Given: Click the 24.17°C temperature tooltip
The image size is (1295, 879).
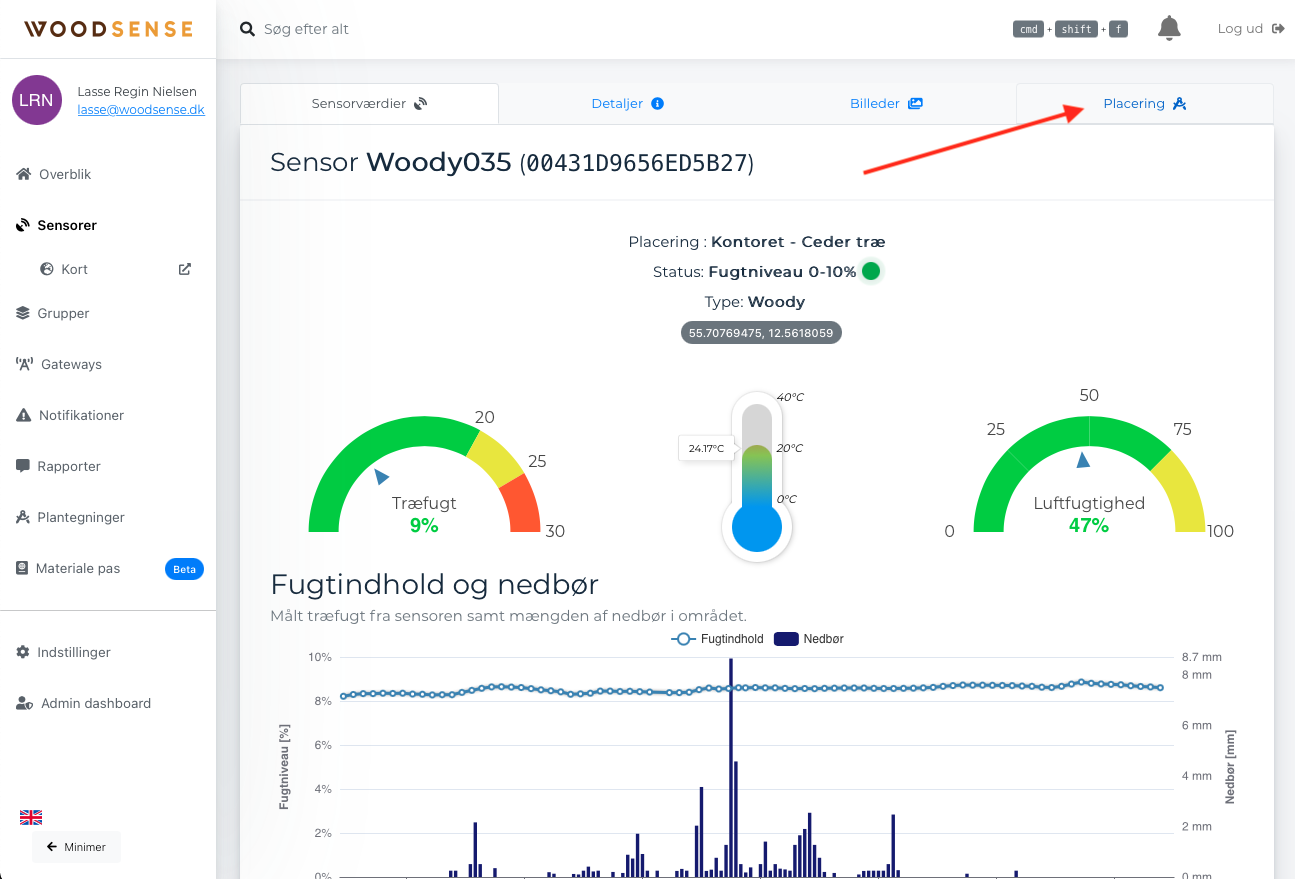Looking at the screenshot, I should click(x=707, y=448).
